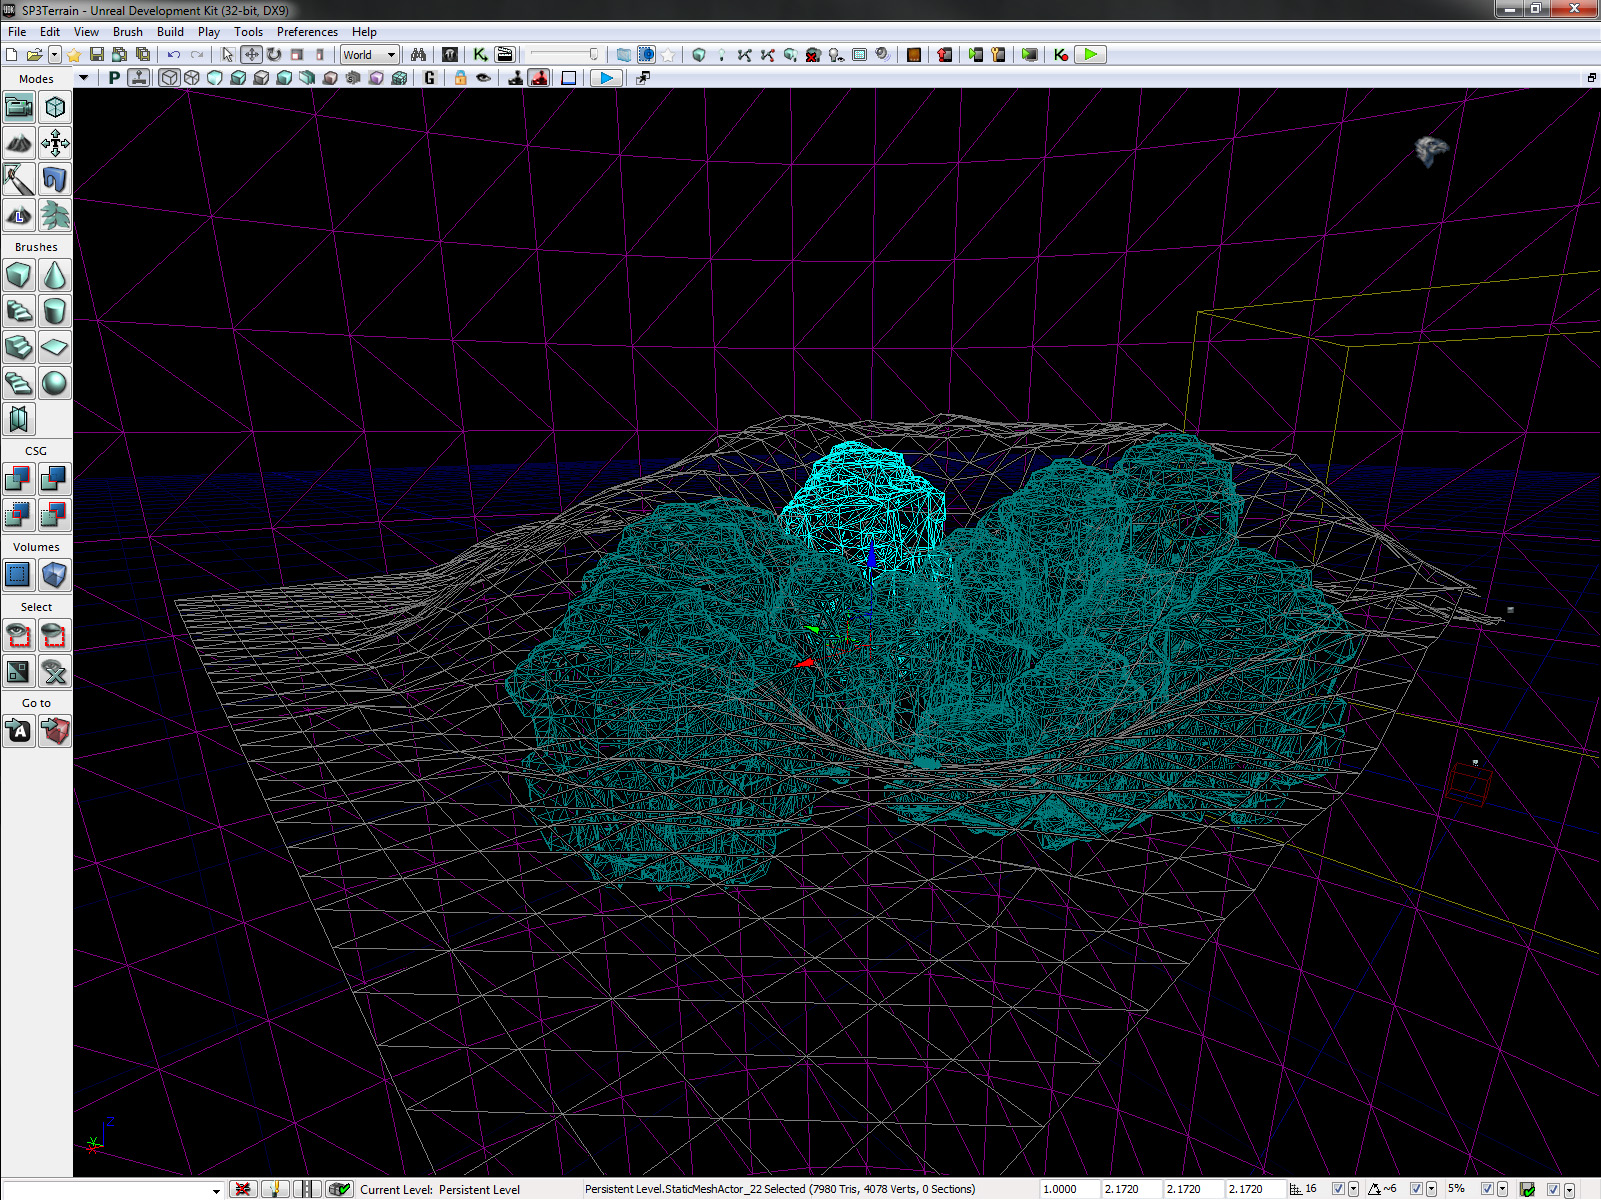Toggle viewport lock padlock icon
The image size is (1601, 1200).
pos(460,78)
